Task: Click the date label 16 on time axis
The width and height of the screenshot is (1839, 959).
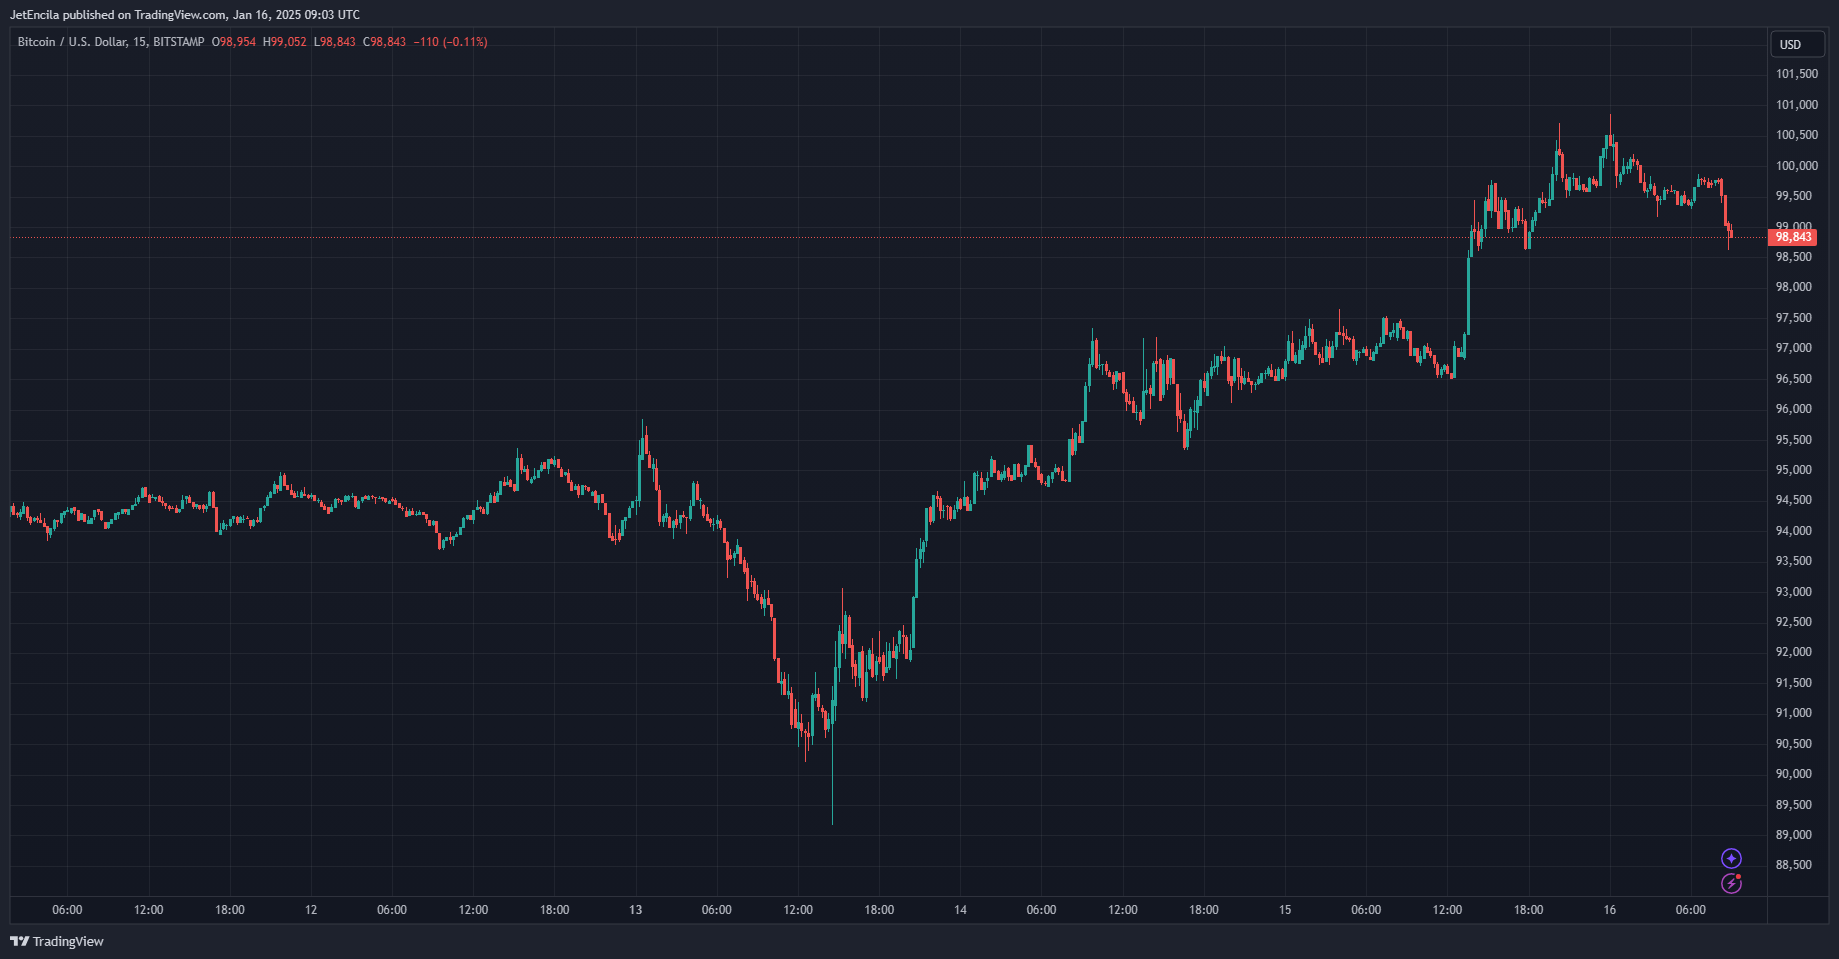Action: click(x=1610, y=910)
